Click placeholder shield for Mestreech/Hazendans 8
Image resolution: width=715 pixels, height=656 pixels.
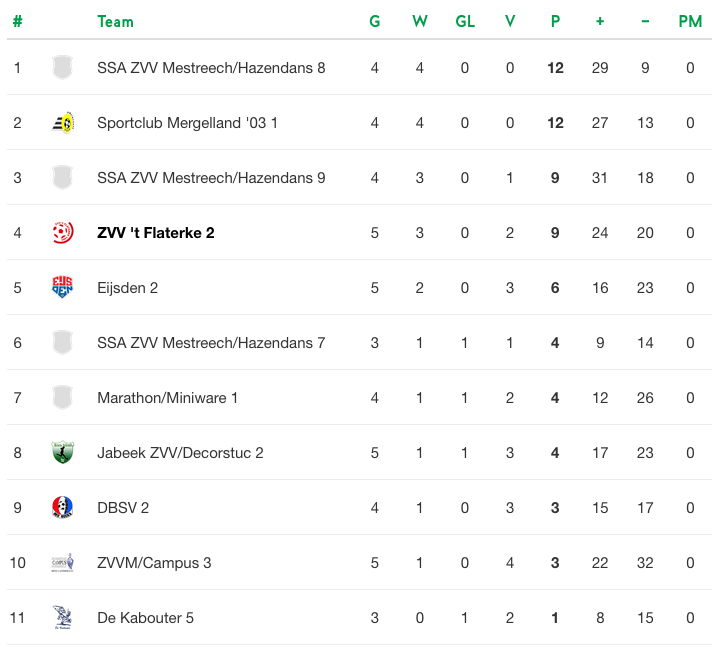[x=62, y=67]
